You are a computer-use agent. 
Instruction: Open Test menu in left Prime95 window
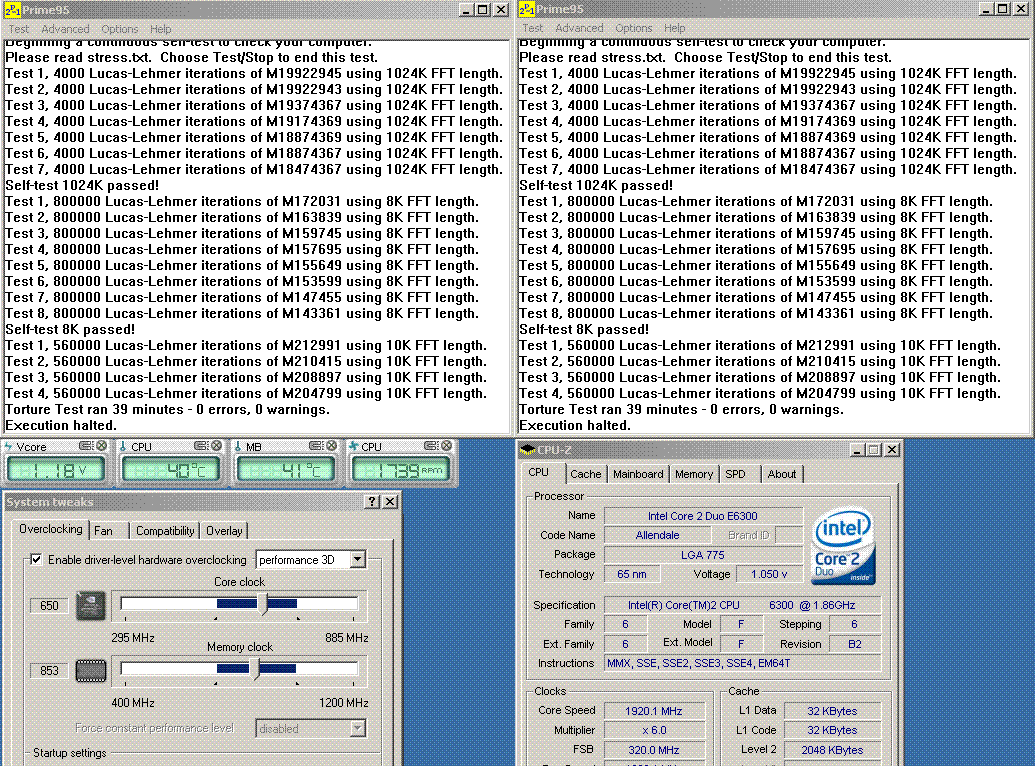click(x=18, y=29)
